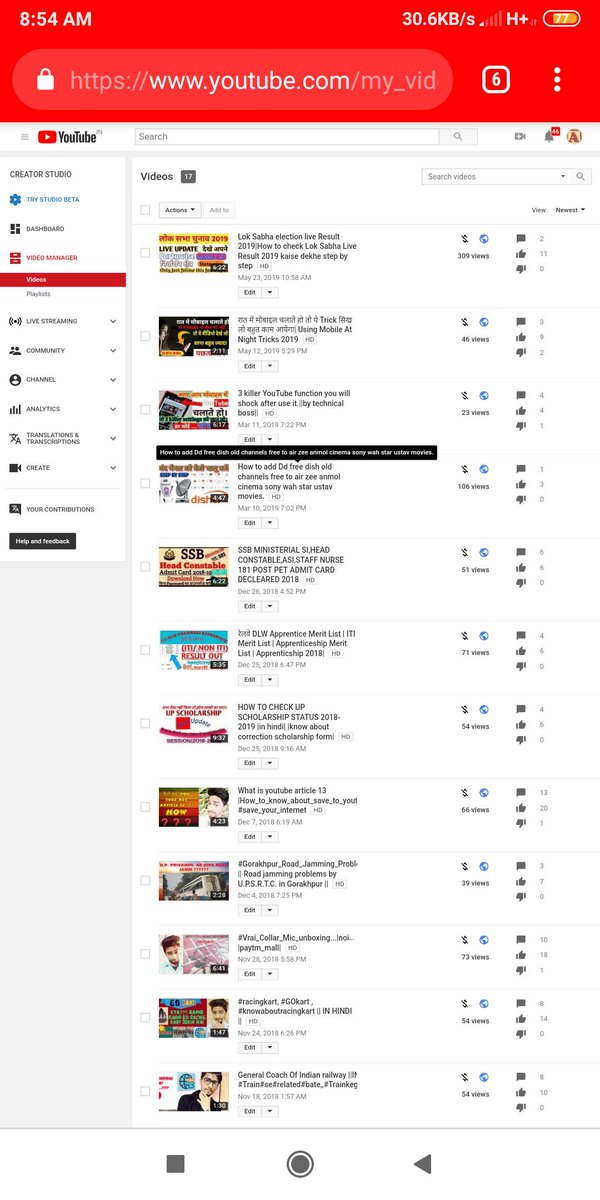600x1200 pixels.
Task: Click likes icon for Lok Sabha election video
Action: (x=521, y=254)
